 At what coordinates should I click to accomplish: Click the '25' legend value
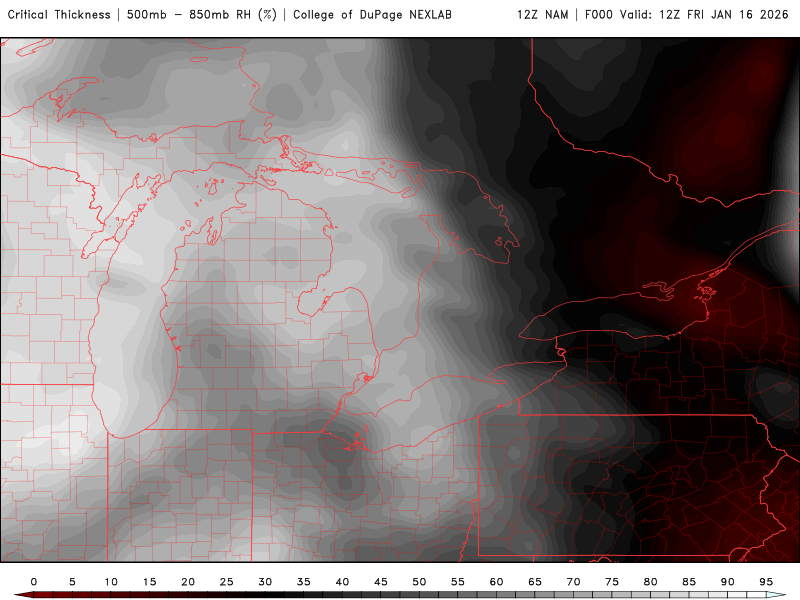pyautogui.click(x=227, y=582)
